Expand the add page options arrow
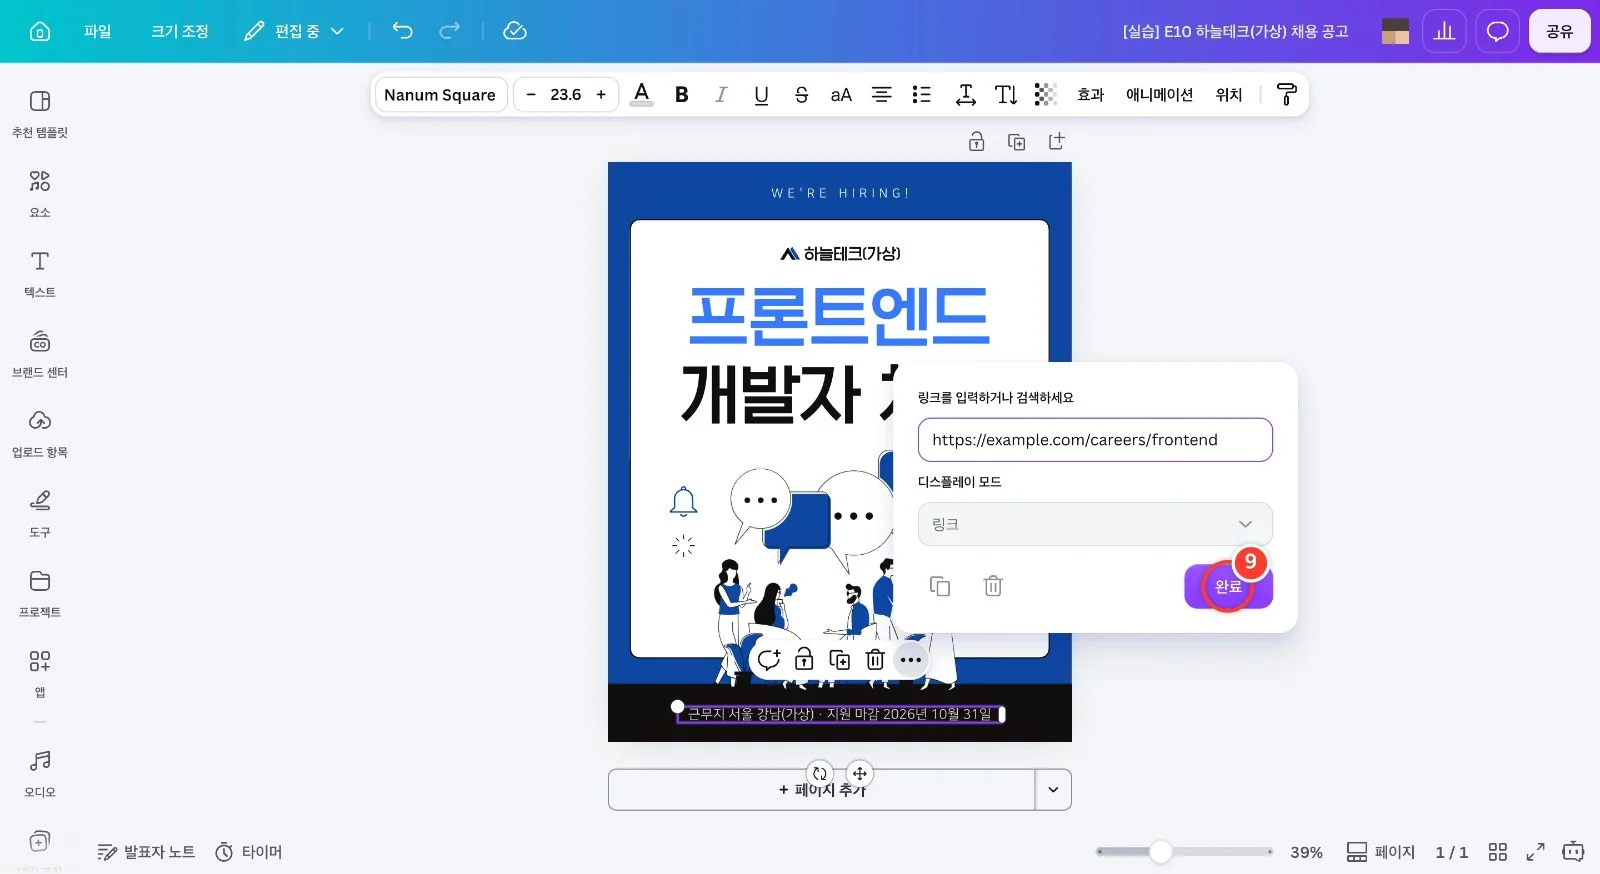Viewport: 1600px width, 874px height. coord(1053,789)
